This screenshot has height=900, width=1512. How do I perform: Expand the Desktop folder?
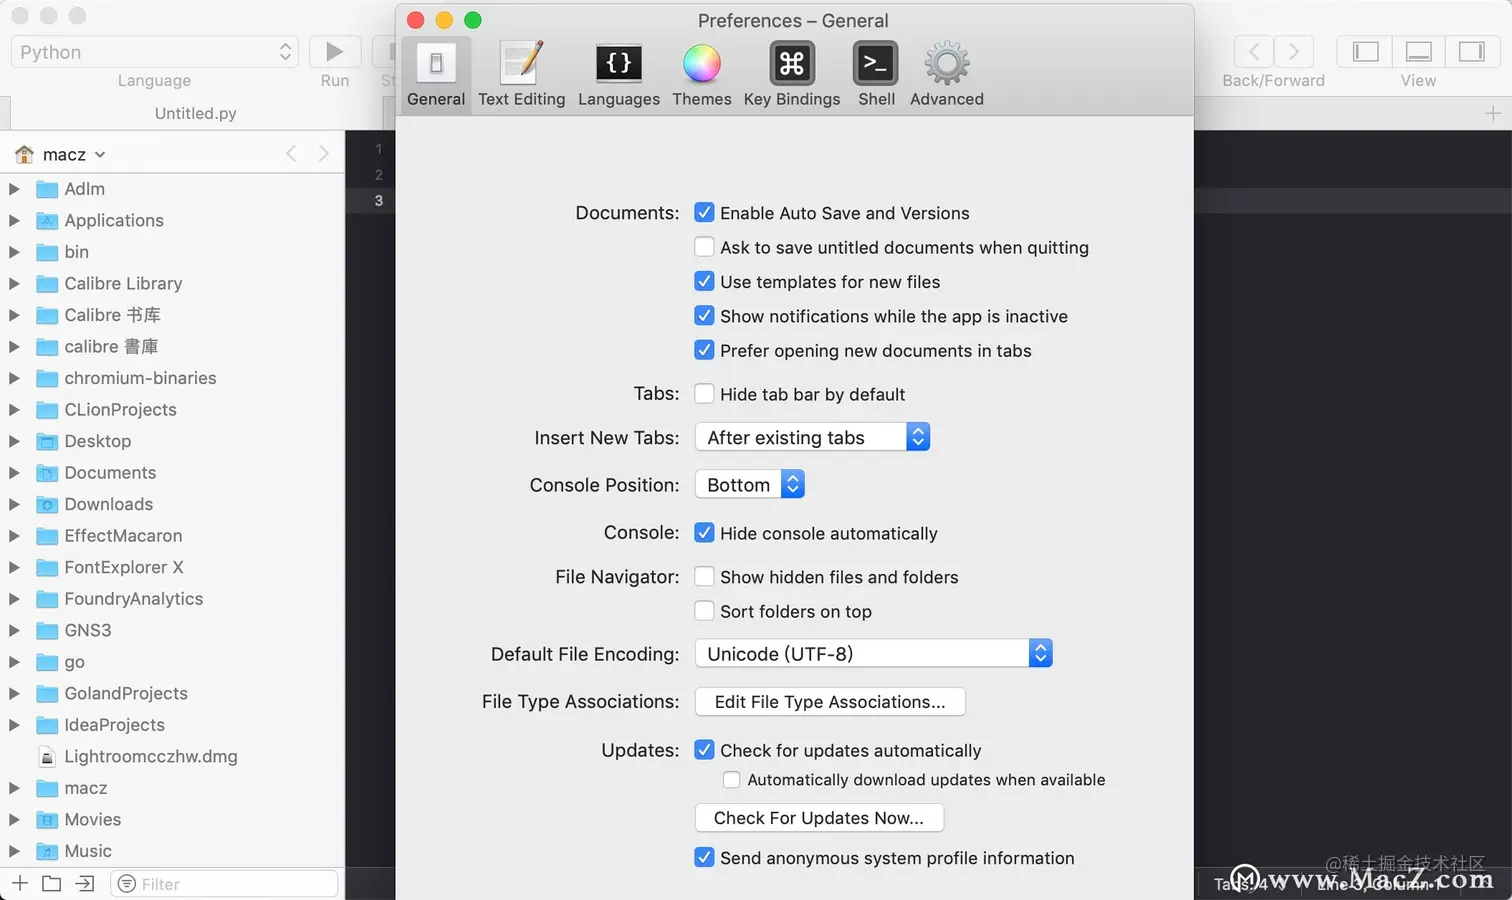[14, 441]
